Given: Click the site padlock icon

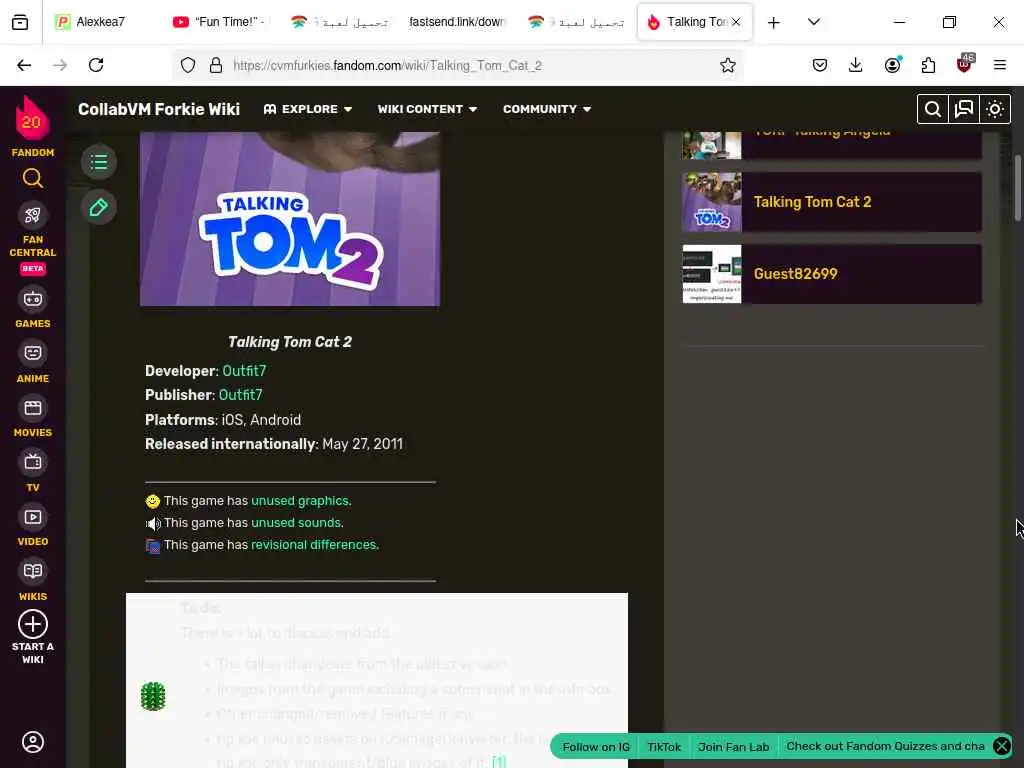Looking at the screenshot, I should (216, 65).
